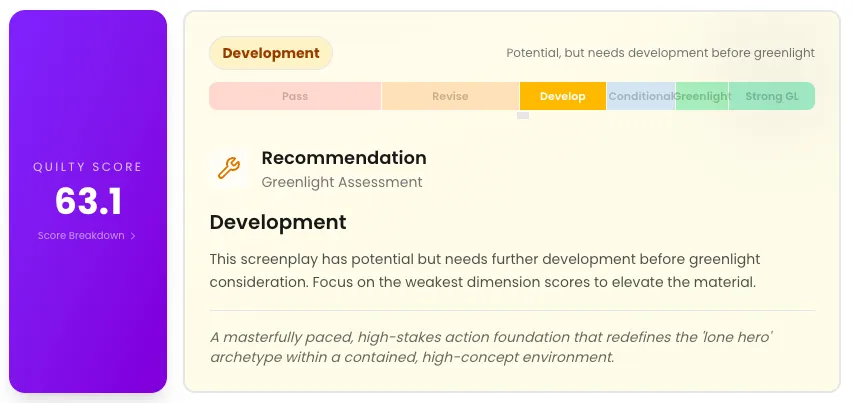Click the screenplay potential description paragraph

483,271
